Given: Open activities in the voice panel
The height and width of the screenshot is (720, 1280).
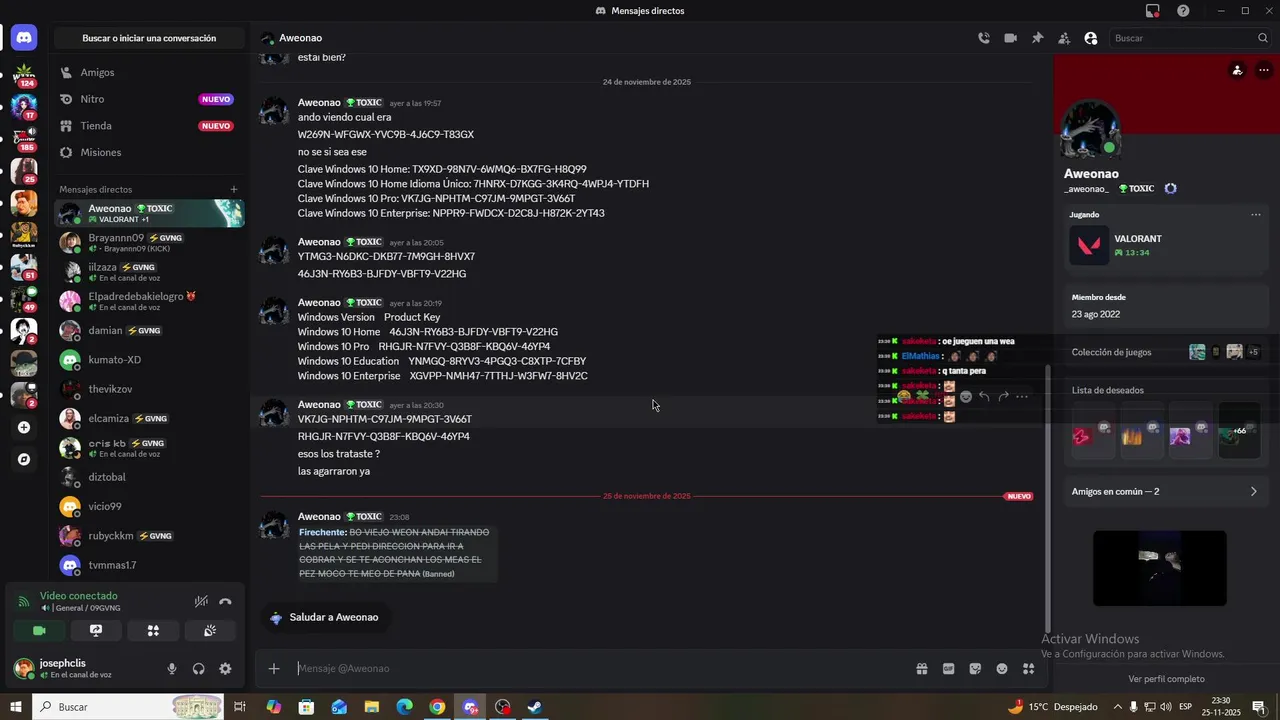Looking at the screenshot, I should click(153, 631).
